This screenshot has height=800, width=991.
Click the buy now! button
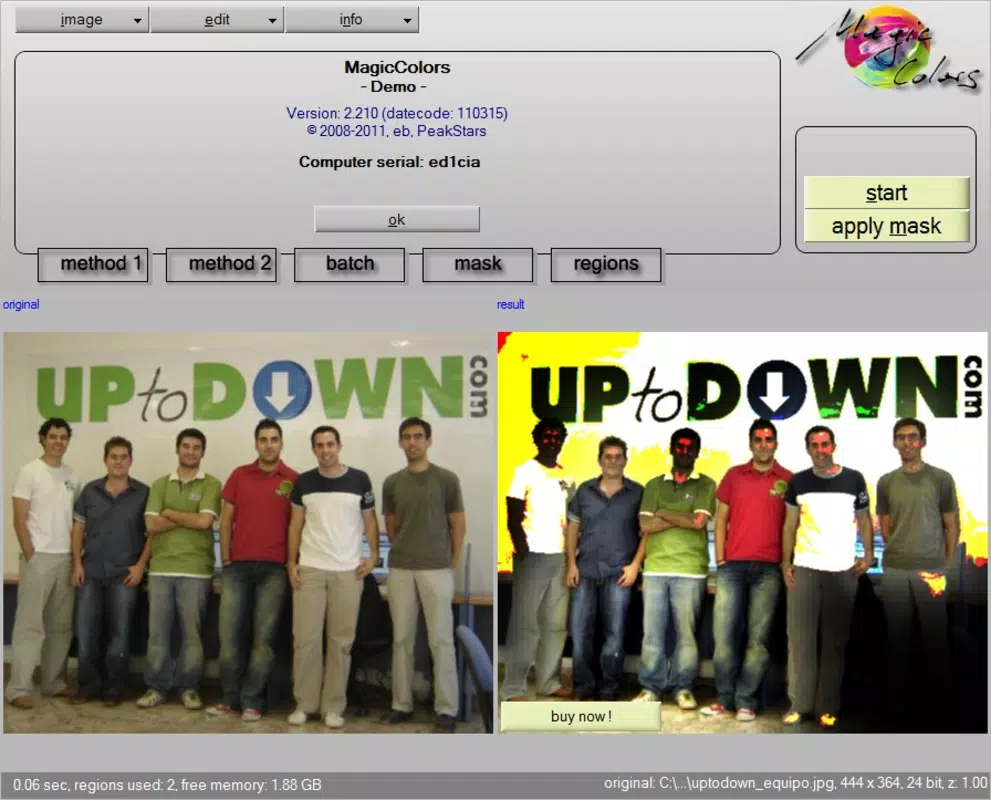[x=581, y=717]
